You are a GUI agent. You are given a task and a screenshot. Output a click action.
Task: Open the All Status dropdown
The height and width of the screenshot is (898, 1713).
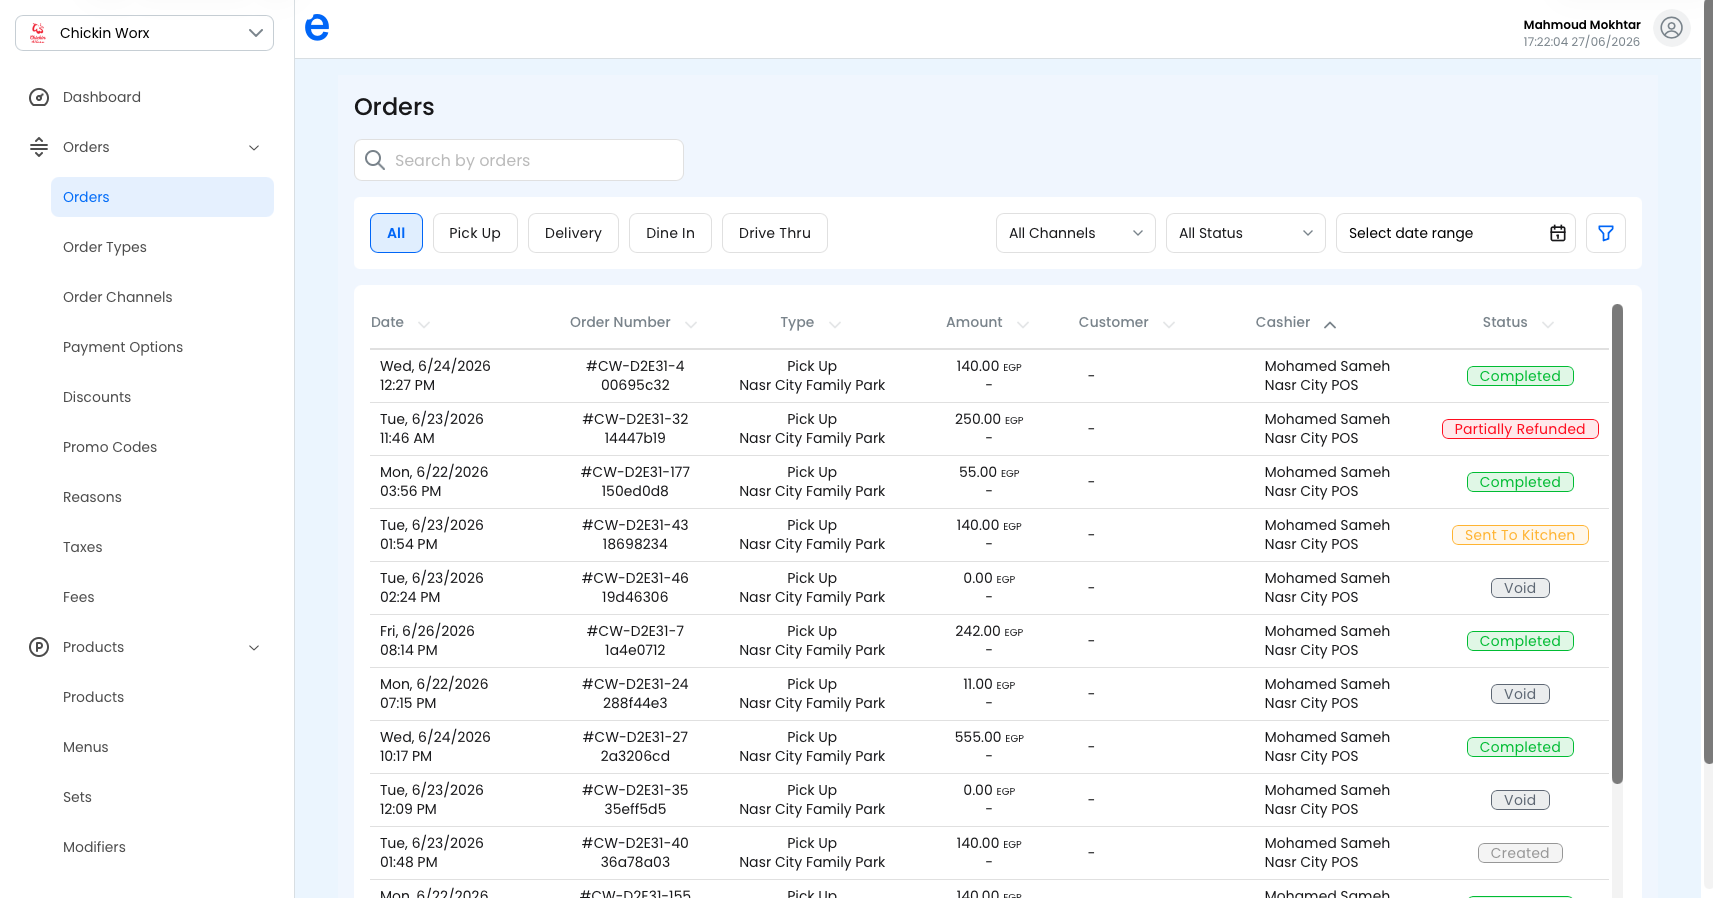pyautogui.click(x=1246, y=233)
